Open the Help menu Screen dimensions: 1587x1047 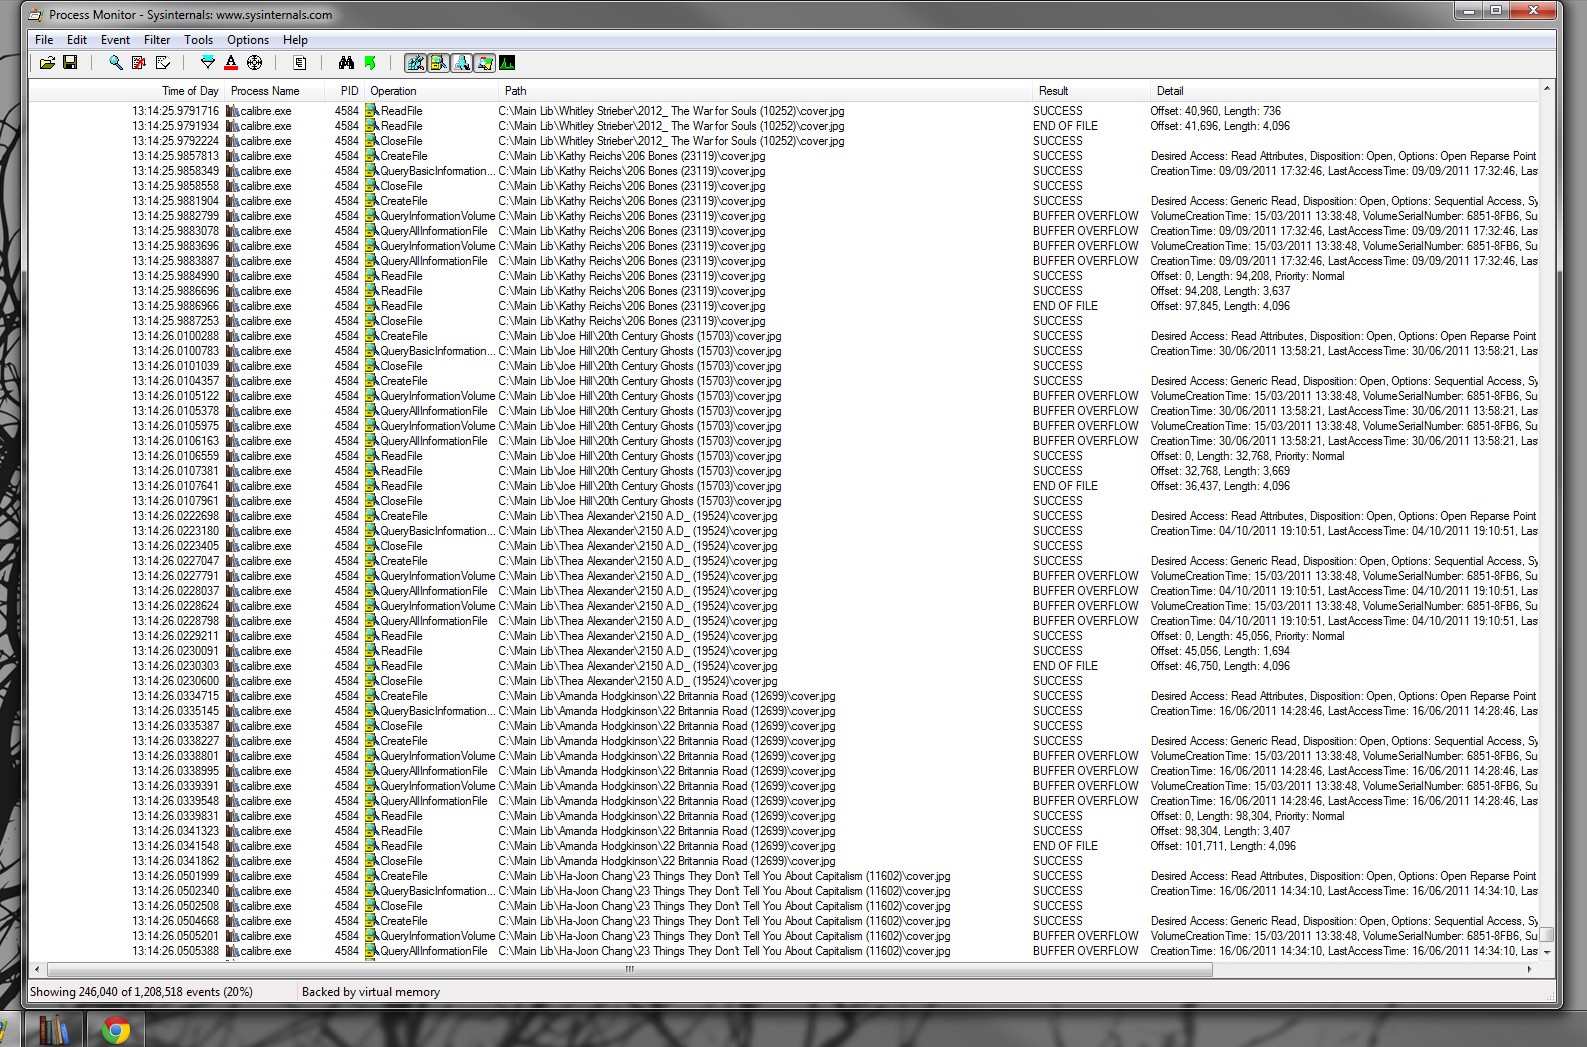click(x=295, y=40)
